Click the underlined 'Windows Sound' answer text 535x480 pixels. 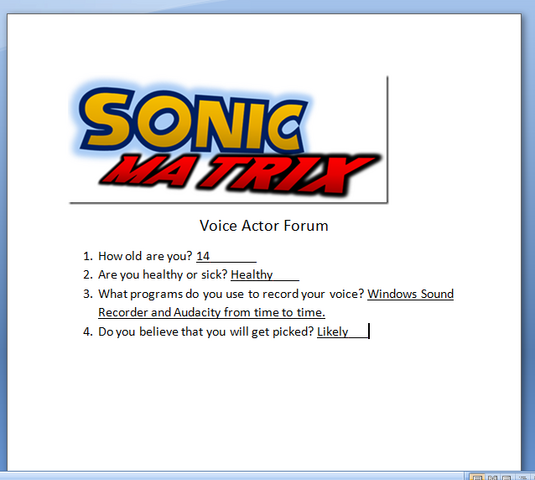pos(410,294)
